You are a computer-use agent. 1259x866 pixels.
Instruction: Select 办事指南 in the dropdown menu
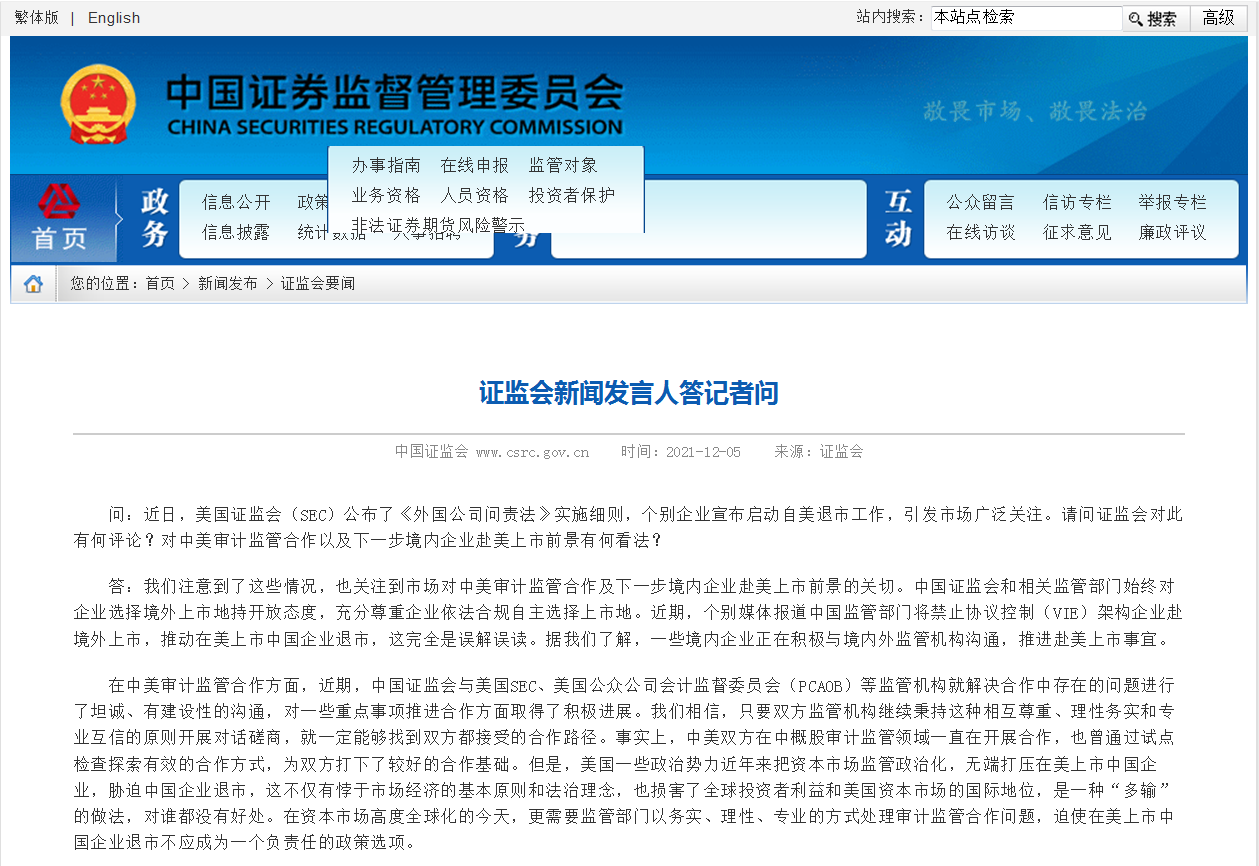(x=386, y=165)
